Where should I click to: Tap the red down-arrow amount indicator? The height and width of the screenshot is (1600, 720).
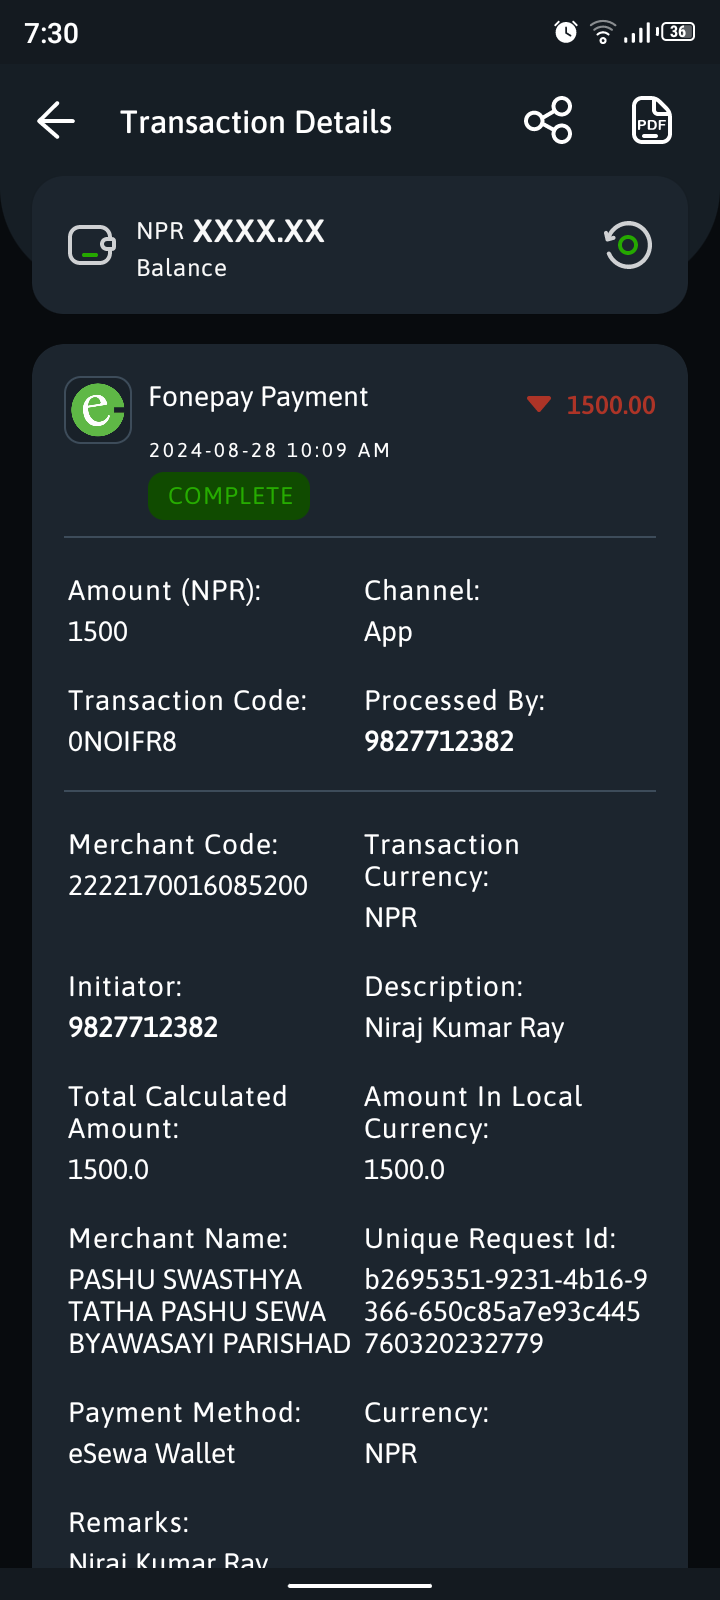click(x=539, y=404)
